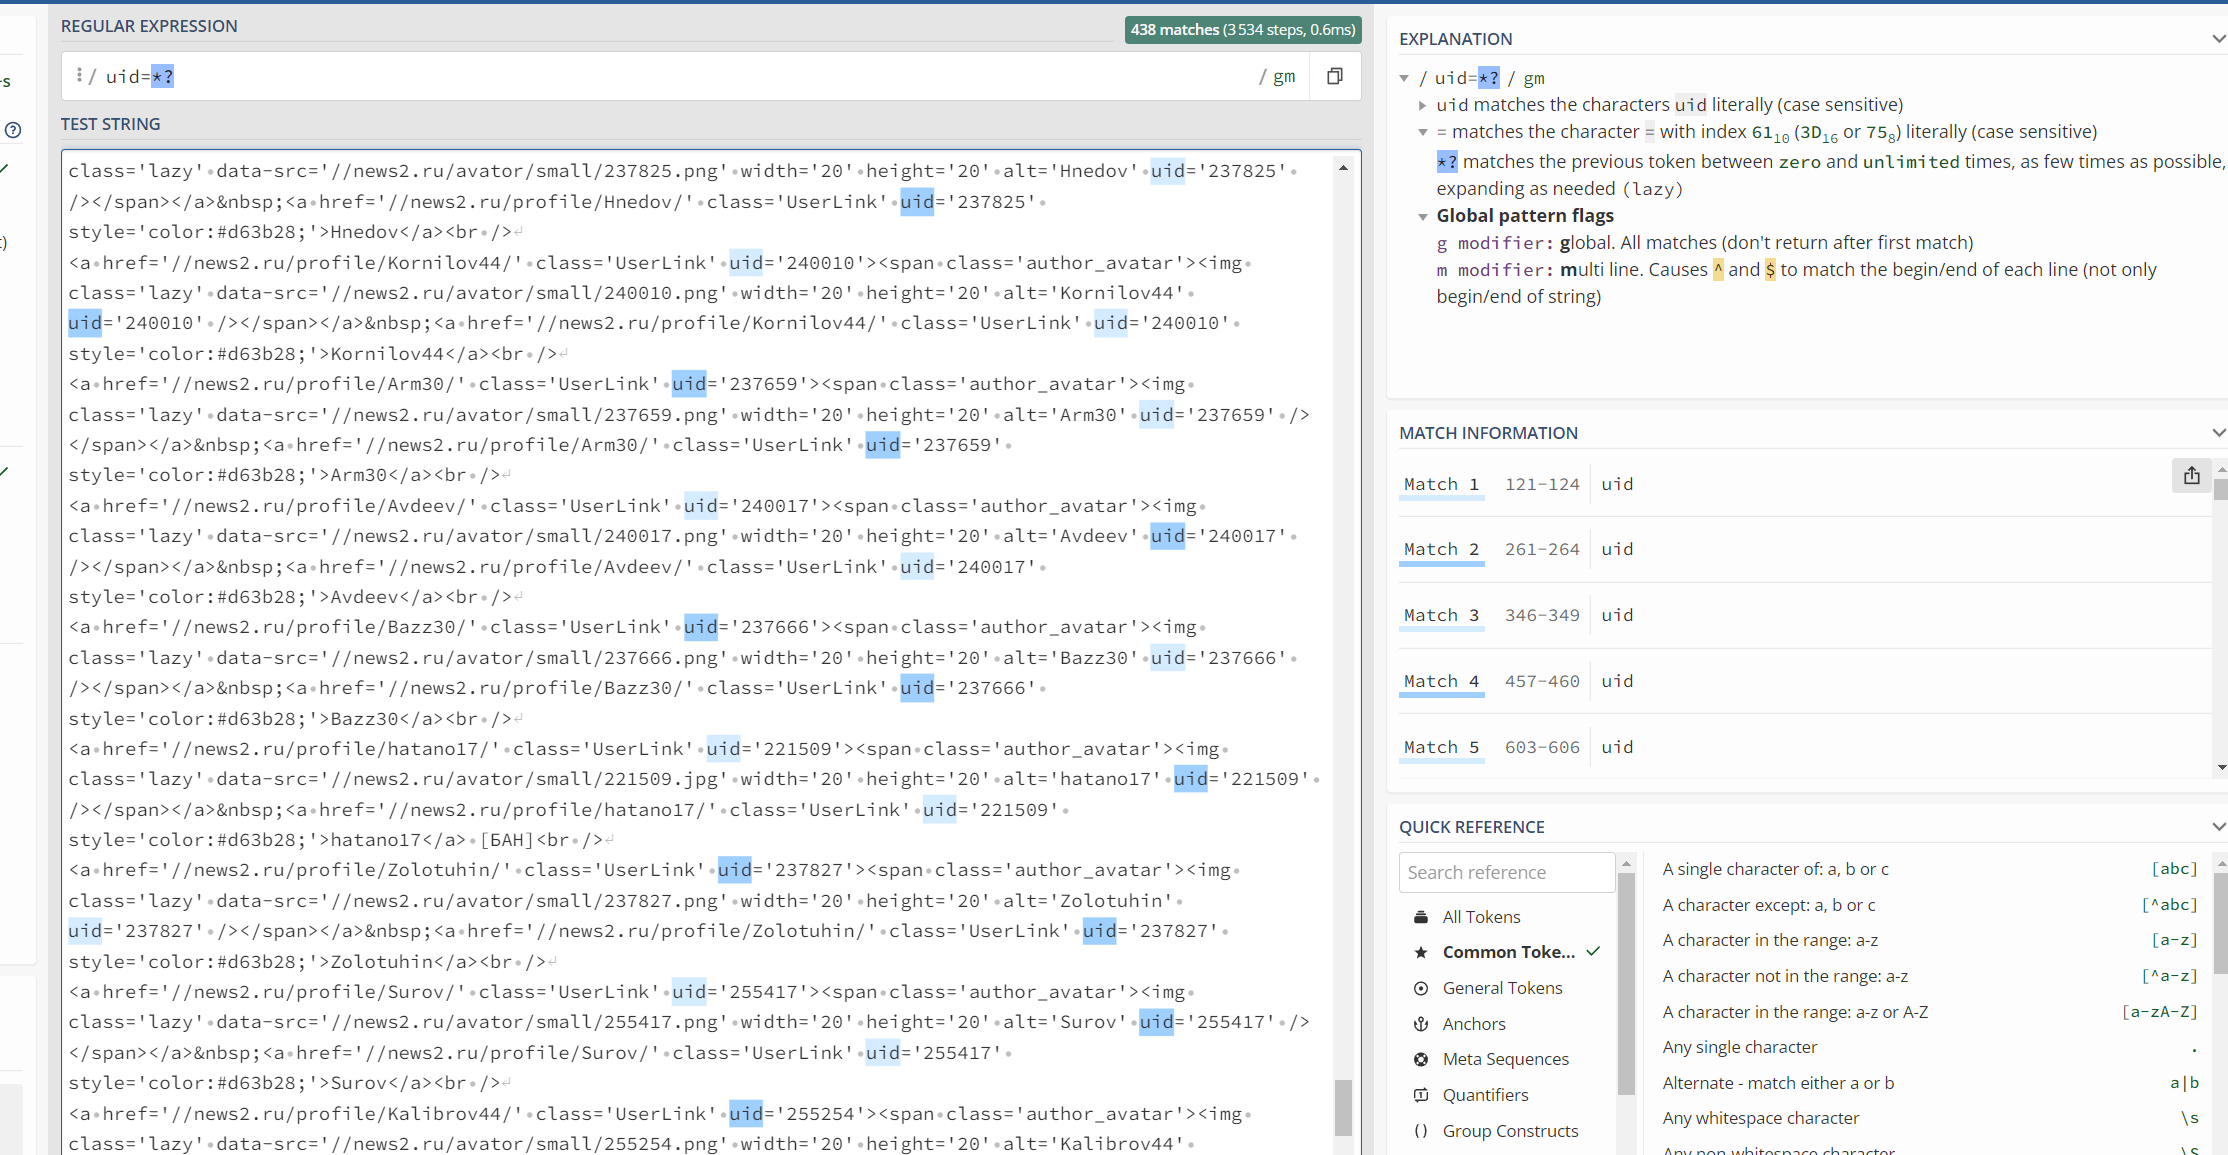This screenshot has height=1155, width=2228.
Task: Click the 'g modifier' flag explanation
Action: [1705, 243]
